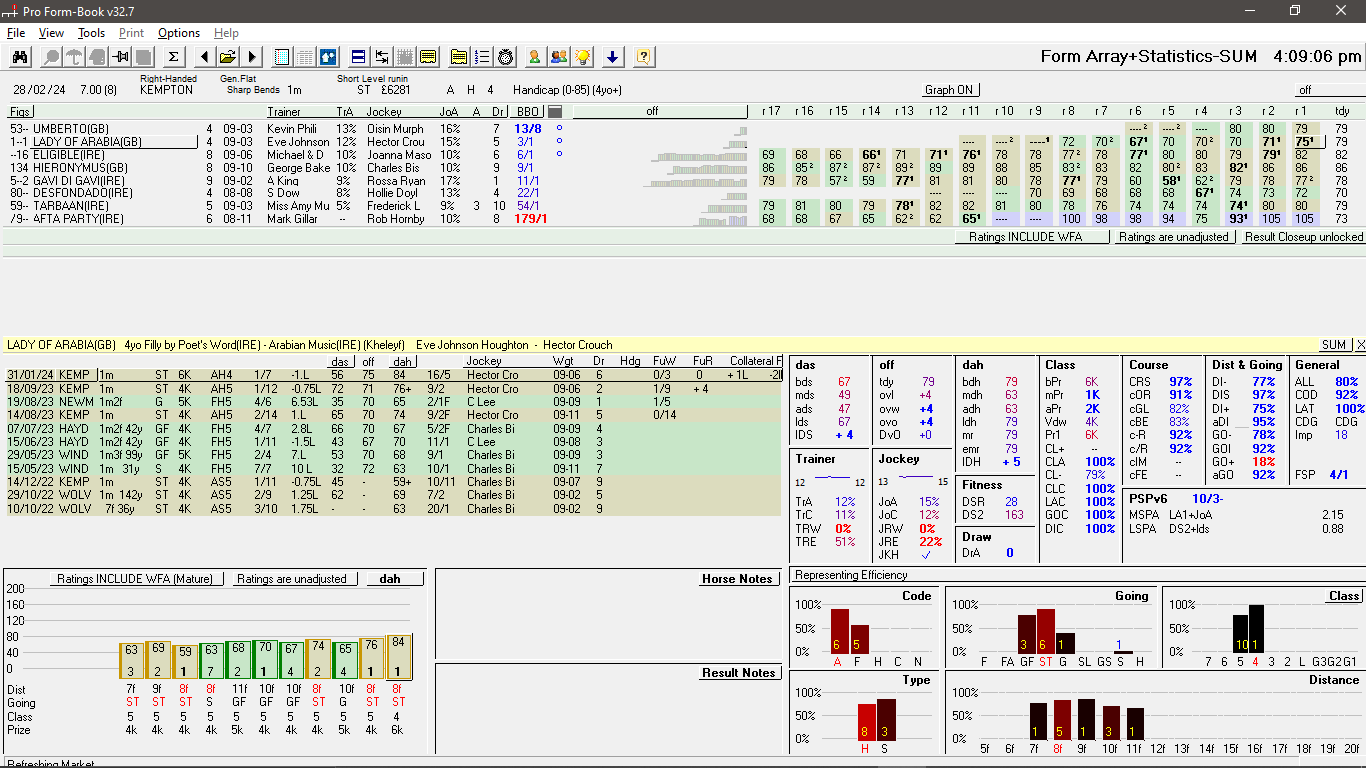Open the binoculars search tool
This screenshot has height=768, width=1366.
point(20,57)
